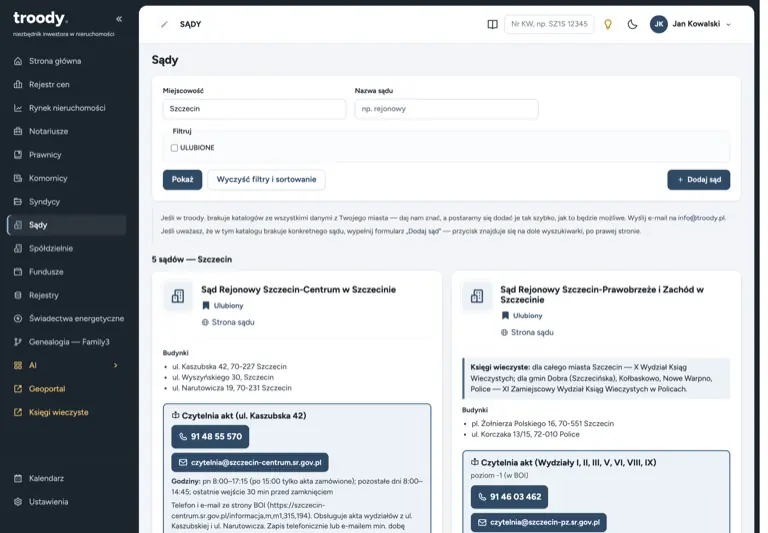Call phone number 91 48 55 570

(210, 436)
